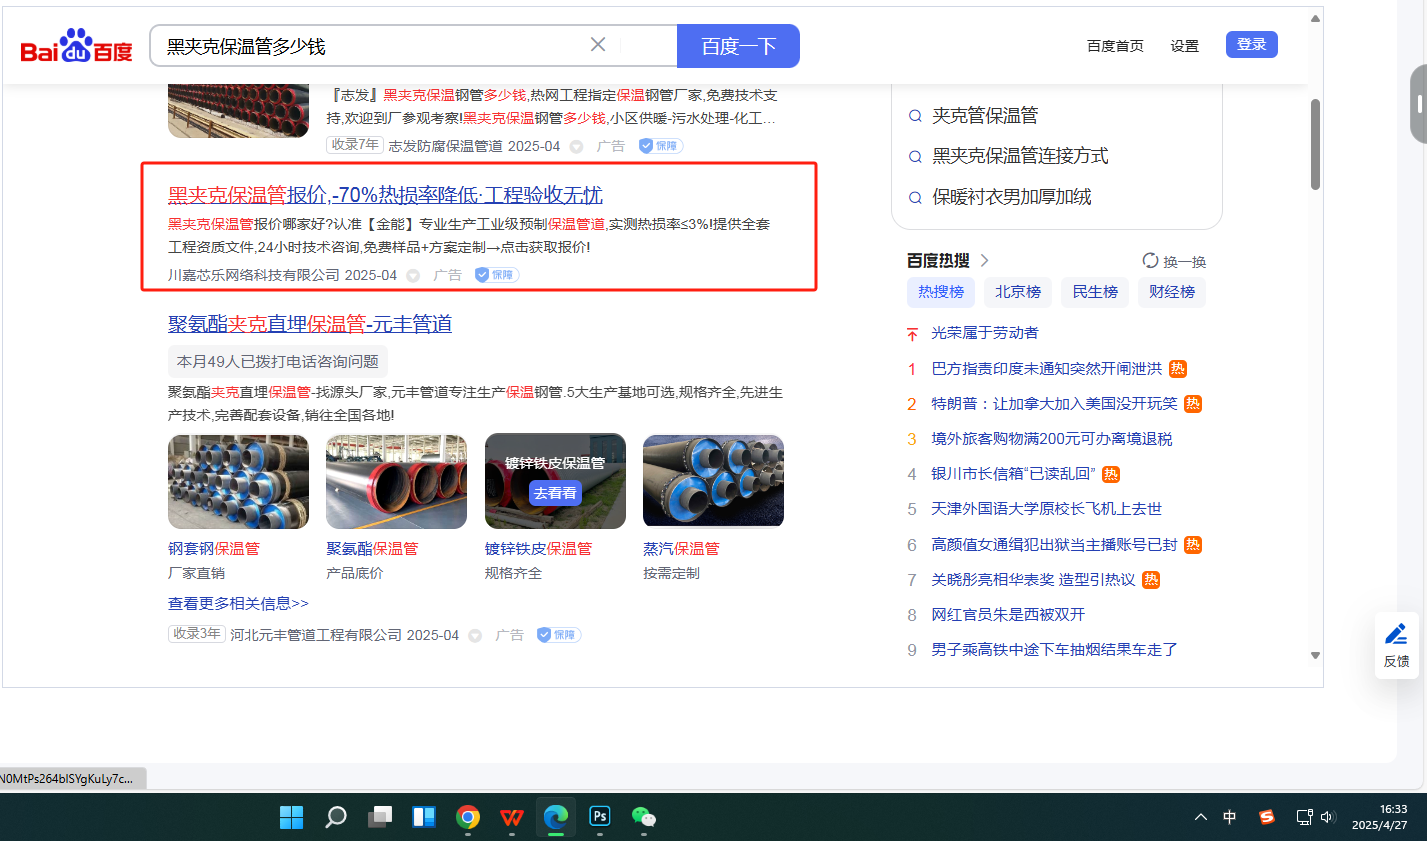Click the 保障 badge beside 川嘉芯乐网络科技 ad
Screen dimensions: 1427x841
pos(497,275)
